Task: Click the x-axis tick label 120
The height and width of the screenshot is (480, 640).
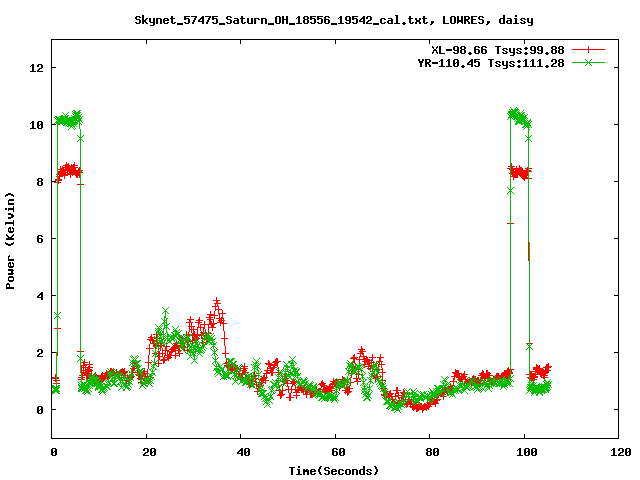Action: click(621, 452)
